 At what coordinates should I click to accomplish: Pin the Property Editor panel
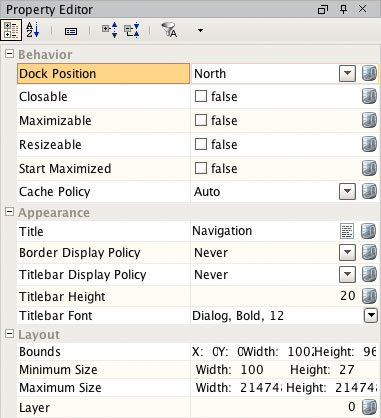343,9
